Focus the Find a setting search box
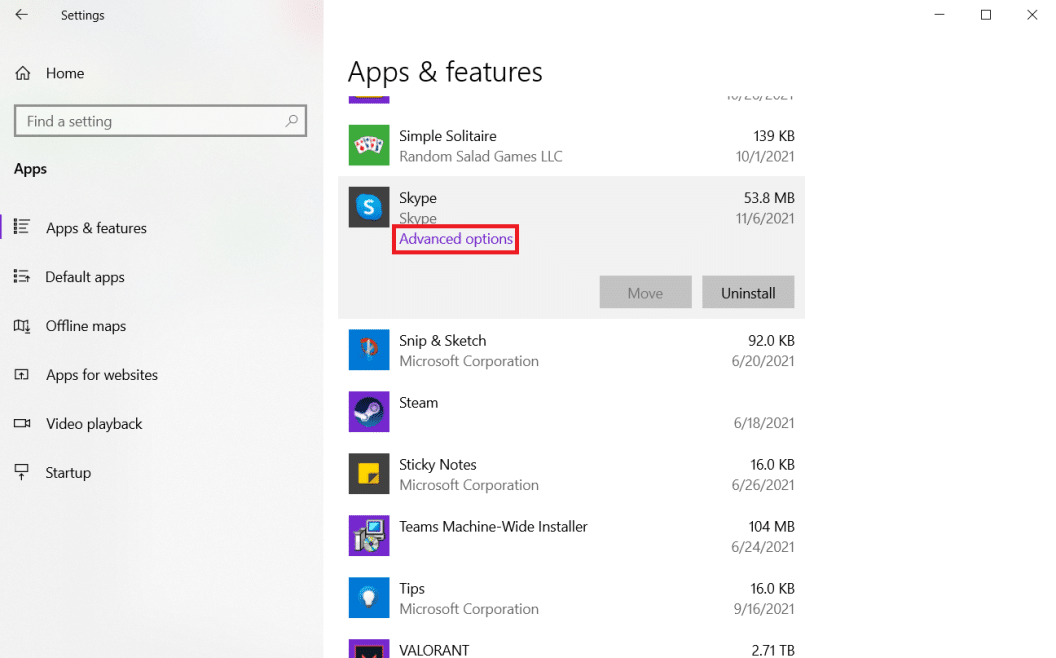Image resolution: width=1056 pixels, height=658 pixels. 150,121
